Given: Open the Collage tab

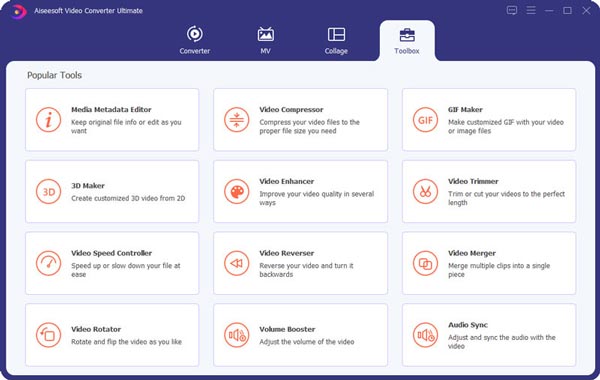Looking at the screenshot, I should point(336,41).
